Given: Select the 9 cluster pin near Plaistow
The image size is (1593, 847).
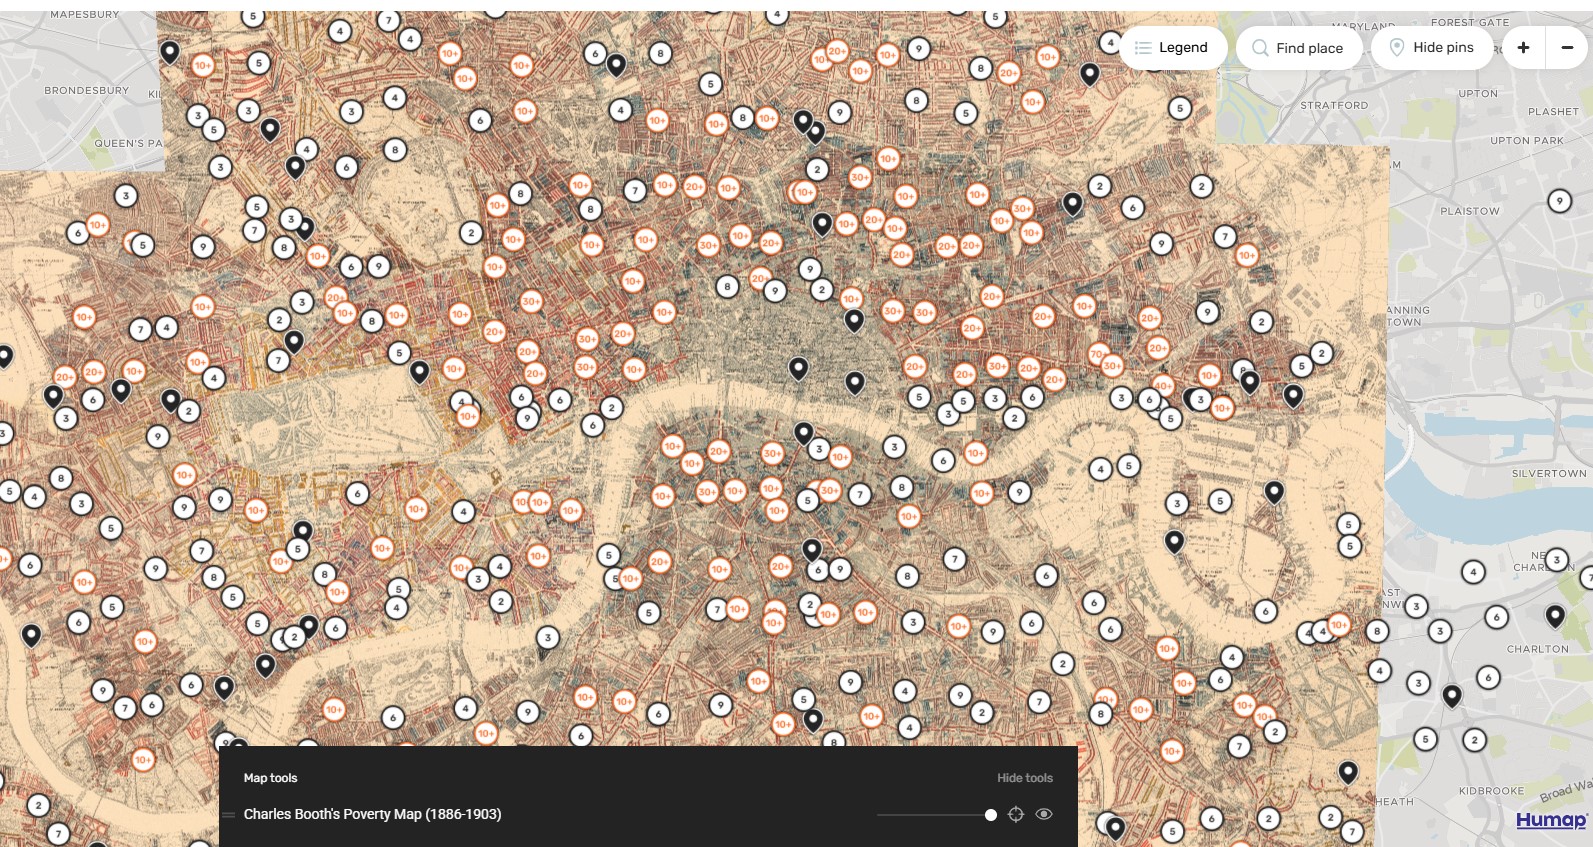Looking at the screenshot, I should 1559,201.
